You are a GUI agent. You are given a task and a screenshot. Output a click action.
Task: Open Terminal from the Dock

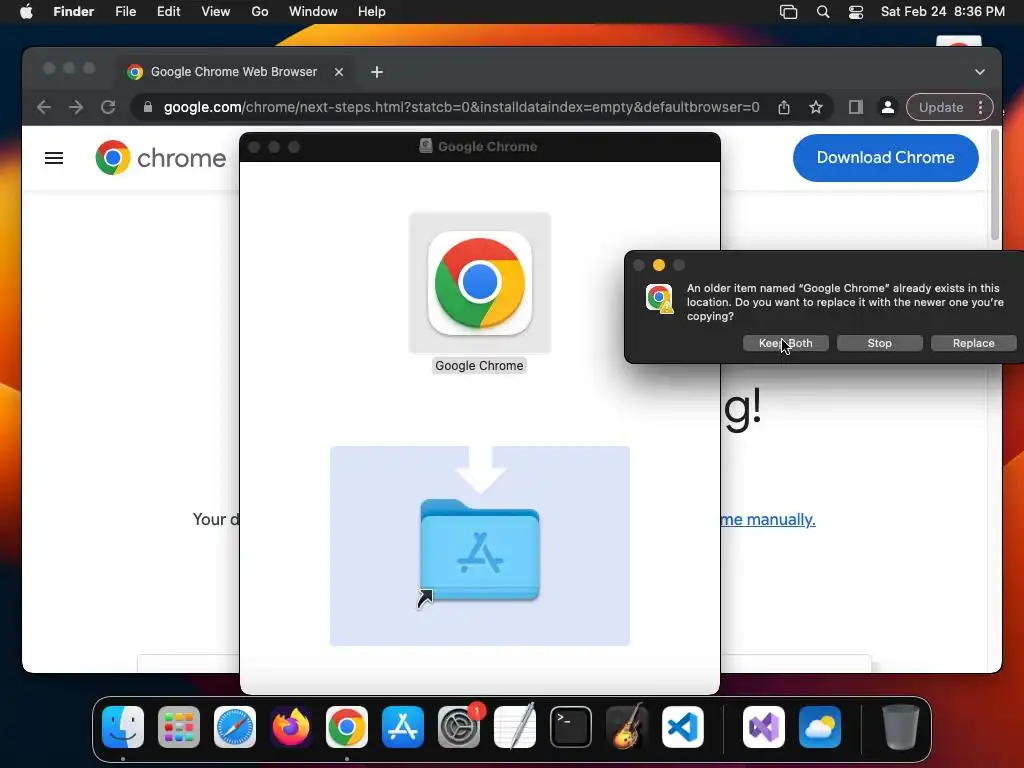pyautogui.click(x=571, y=727)
